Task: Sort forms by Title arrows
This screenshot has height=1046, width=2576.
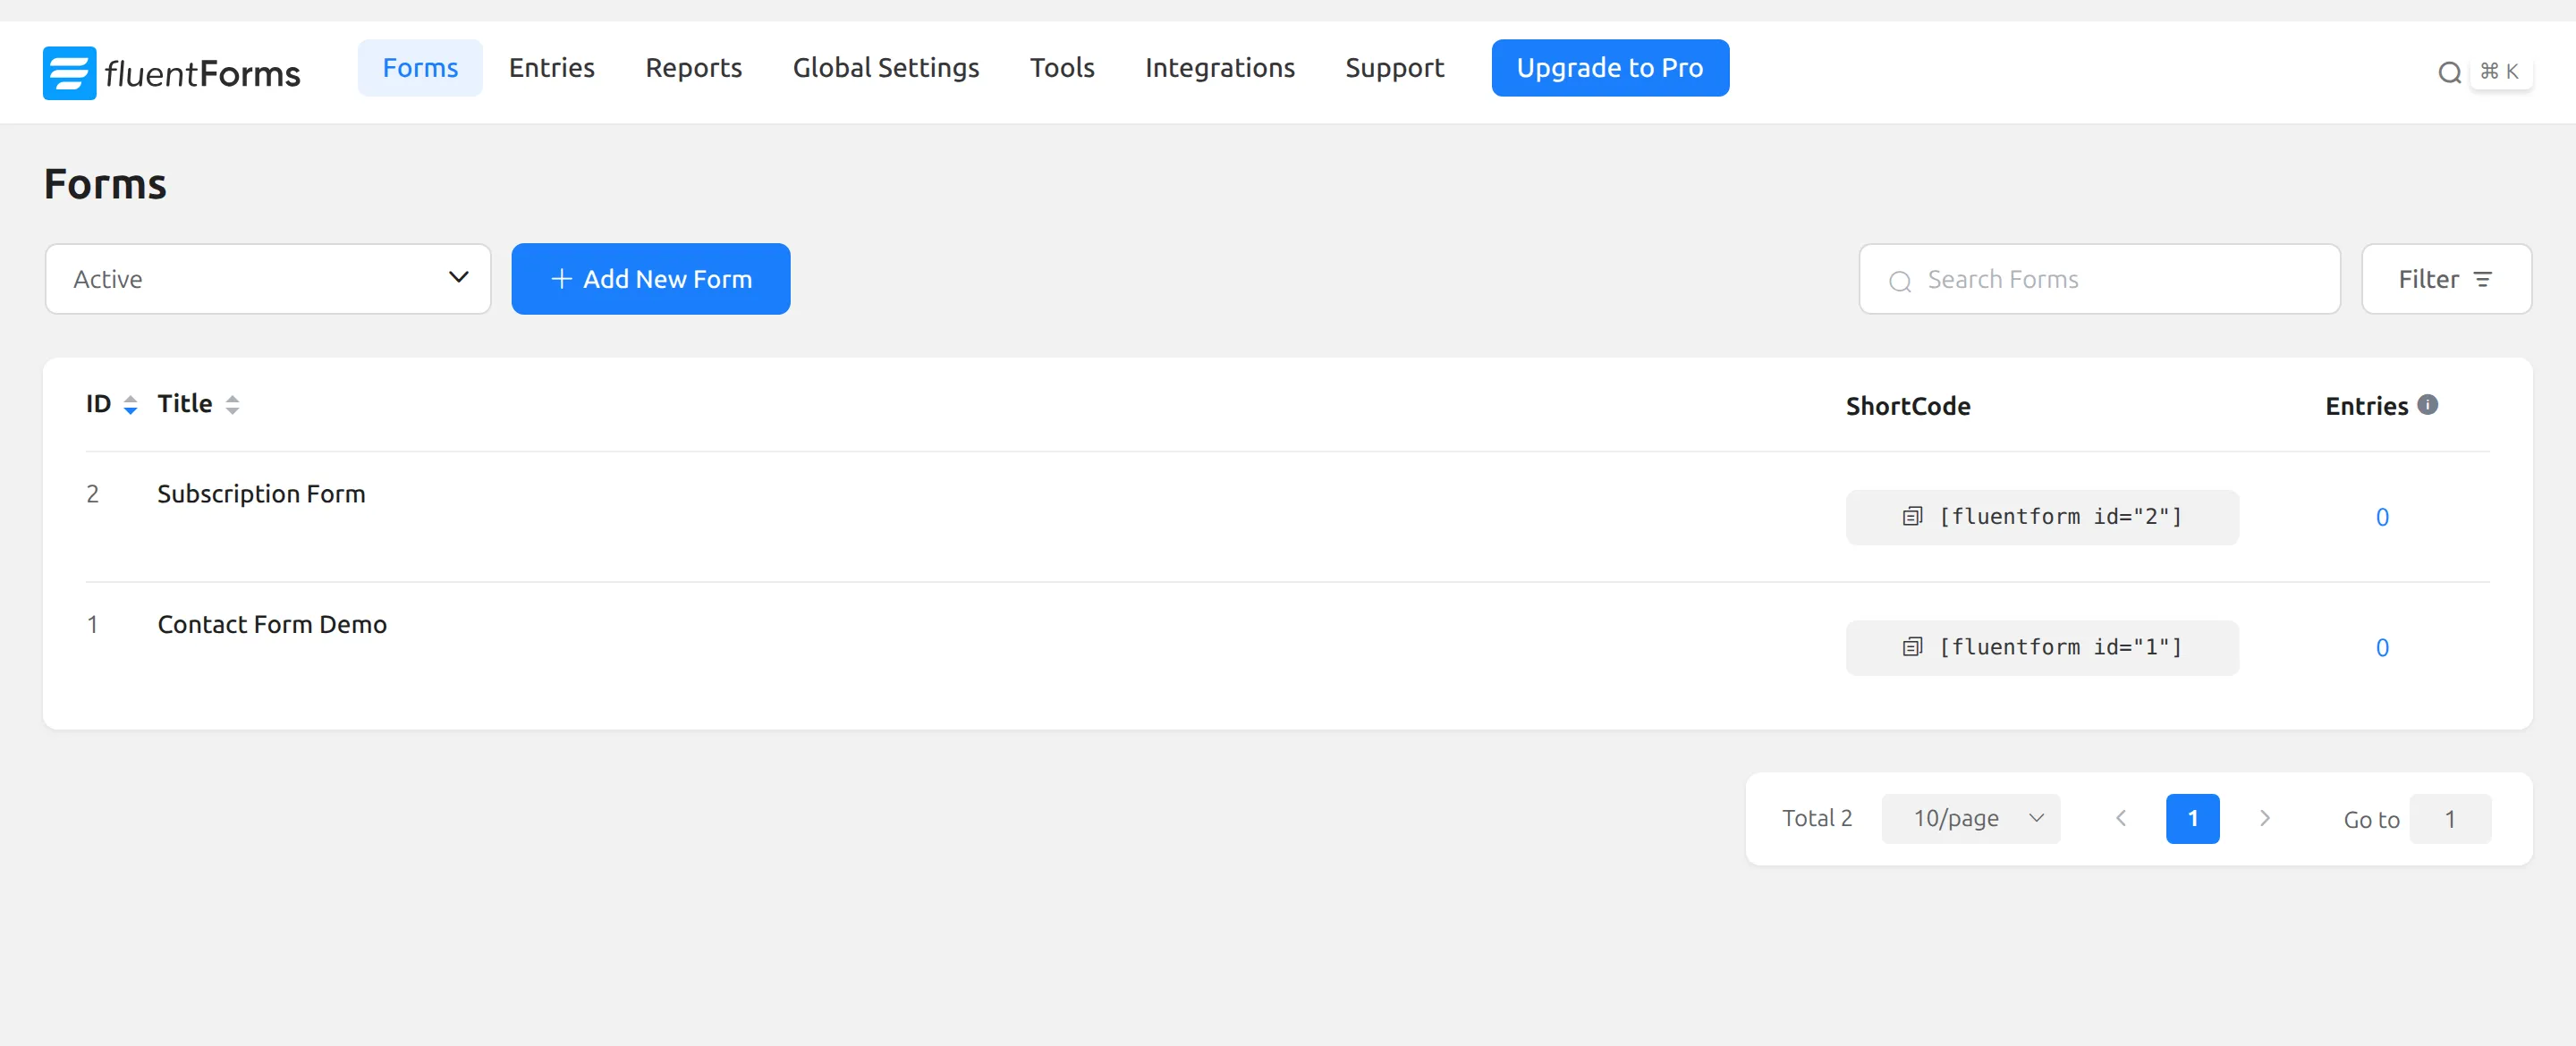Action: 232,404
